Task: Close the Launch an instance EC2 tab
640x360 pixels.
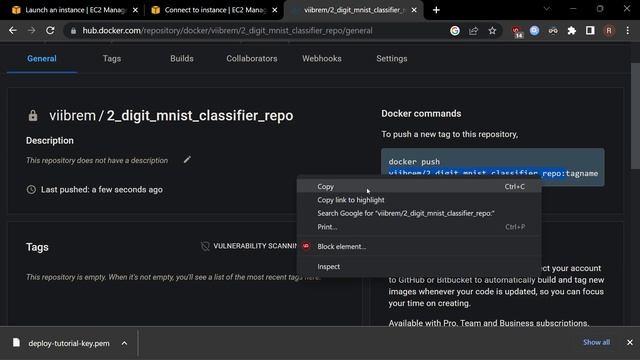Action: pyautogui.click(x=136, y=10)
